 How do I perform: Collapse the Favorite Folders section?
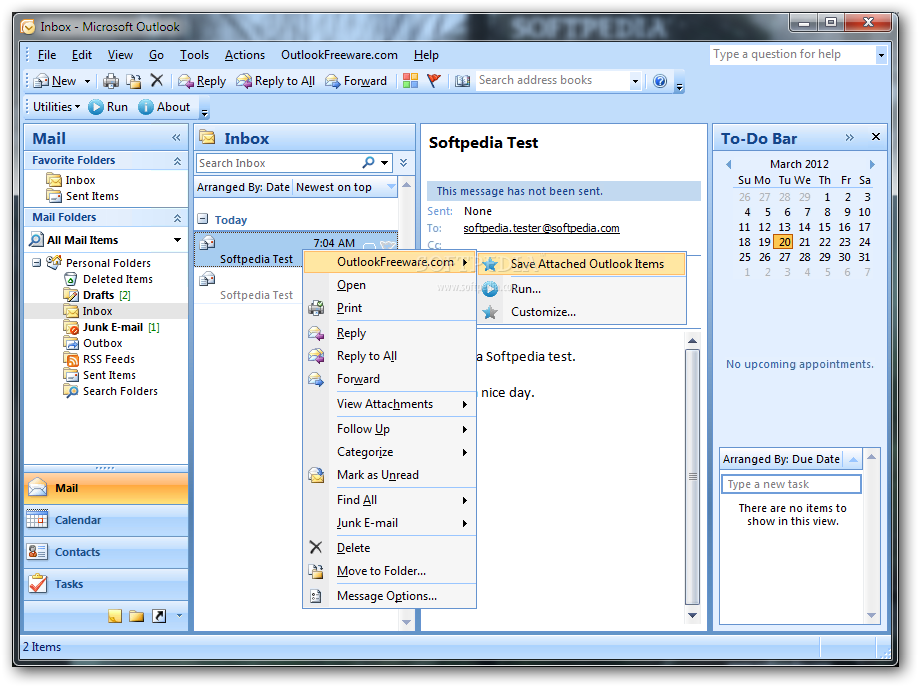(178, 160)
